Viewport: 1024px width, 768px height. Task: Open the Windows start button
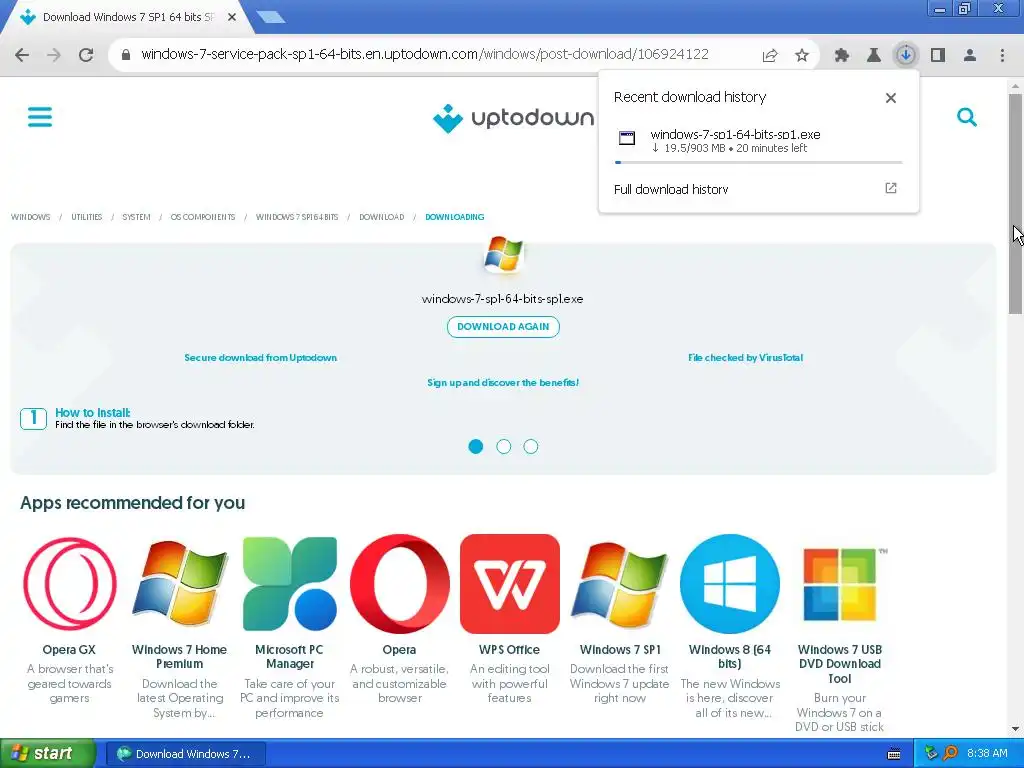click(x=48, y=754)
